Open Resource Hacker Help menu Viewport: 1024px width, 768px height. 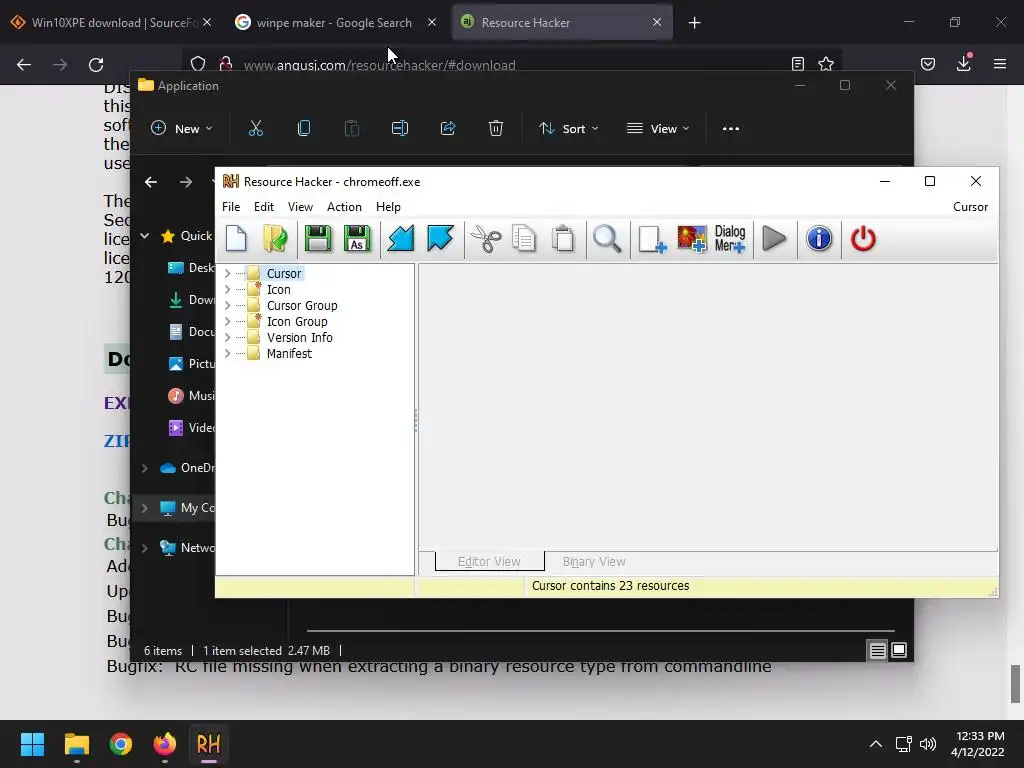click(388, 207)
